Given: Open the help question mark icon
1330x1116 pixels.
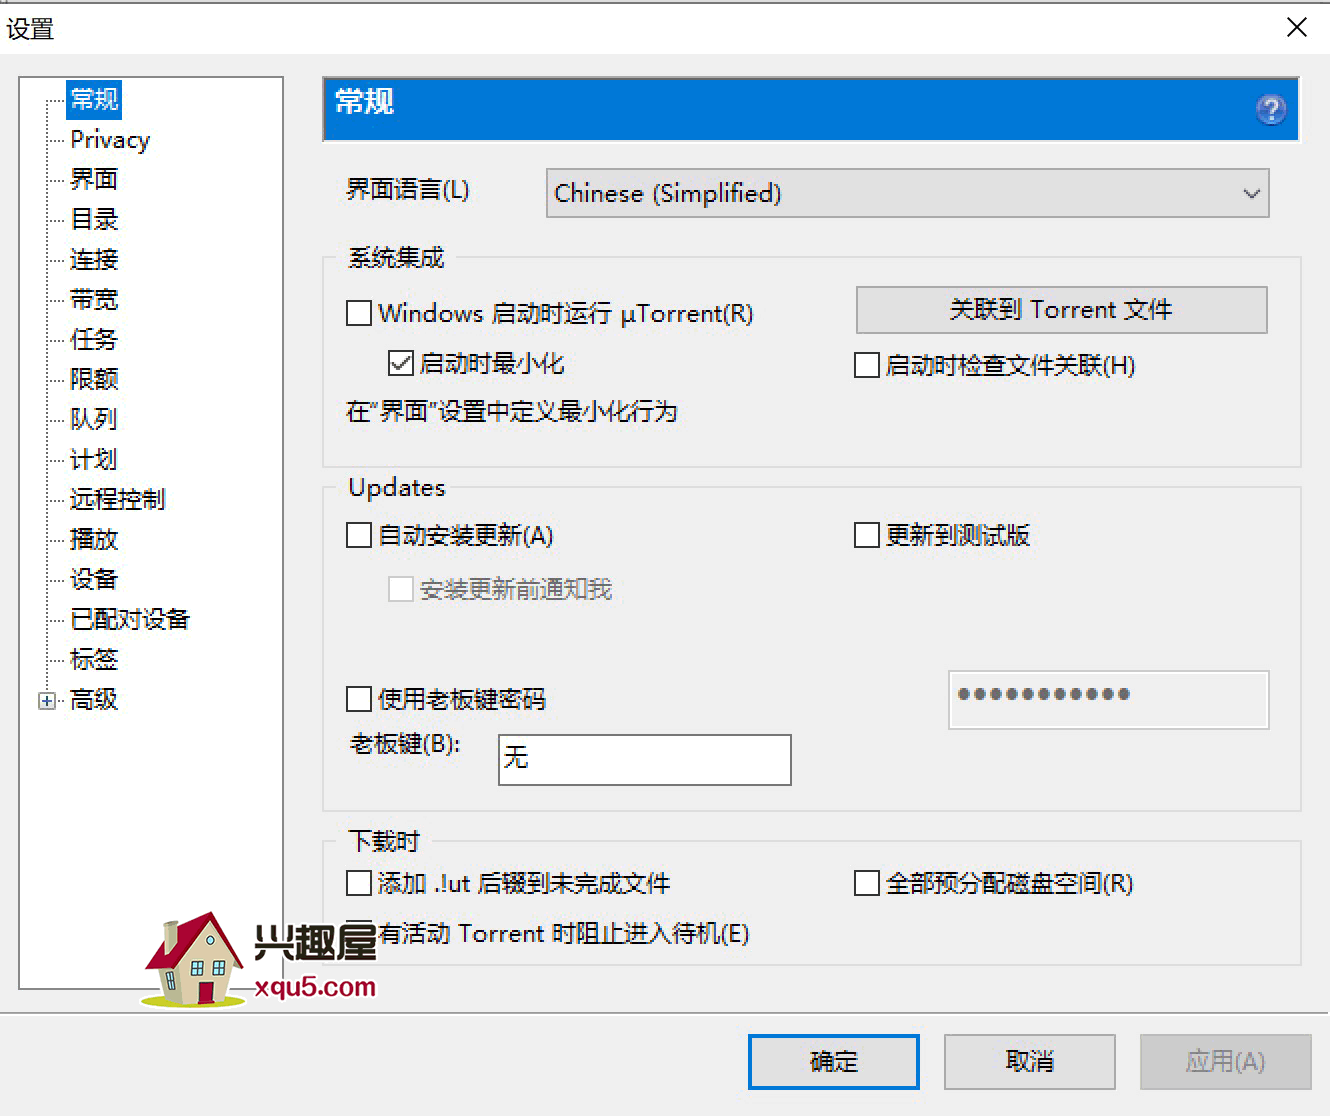Looking at the screenshot, I should point(1271,109).
